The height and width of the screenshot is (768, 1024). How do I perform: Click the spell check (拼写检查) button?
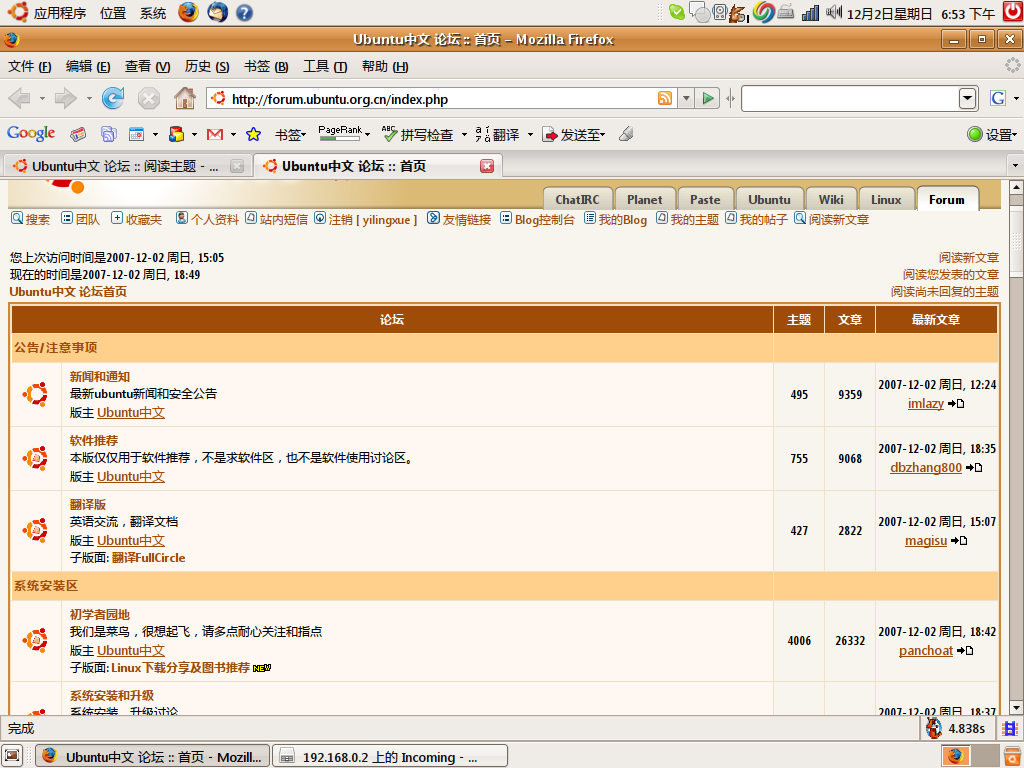(x=418, y=135)
